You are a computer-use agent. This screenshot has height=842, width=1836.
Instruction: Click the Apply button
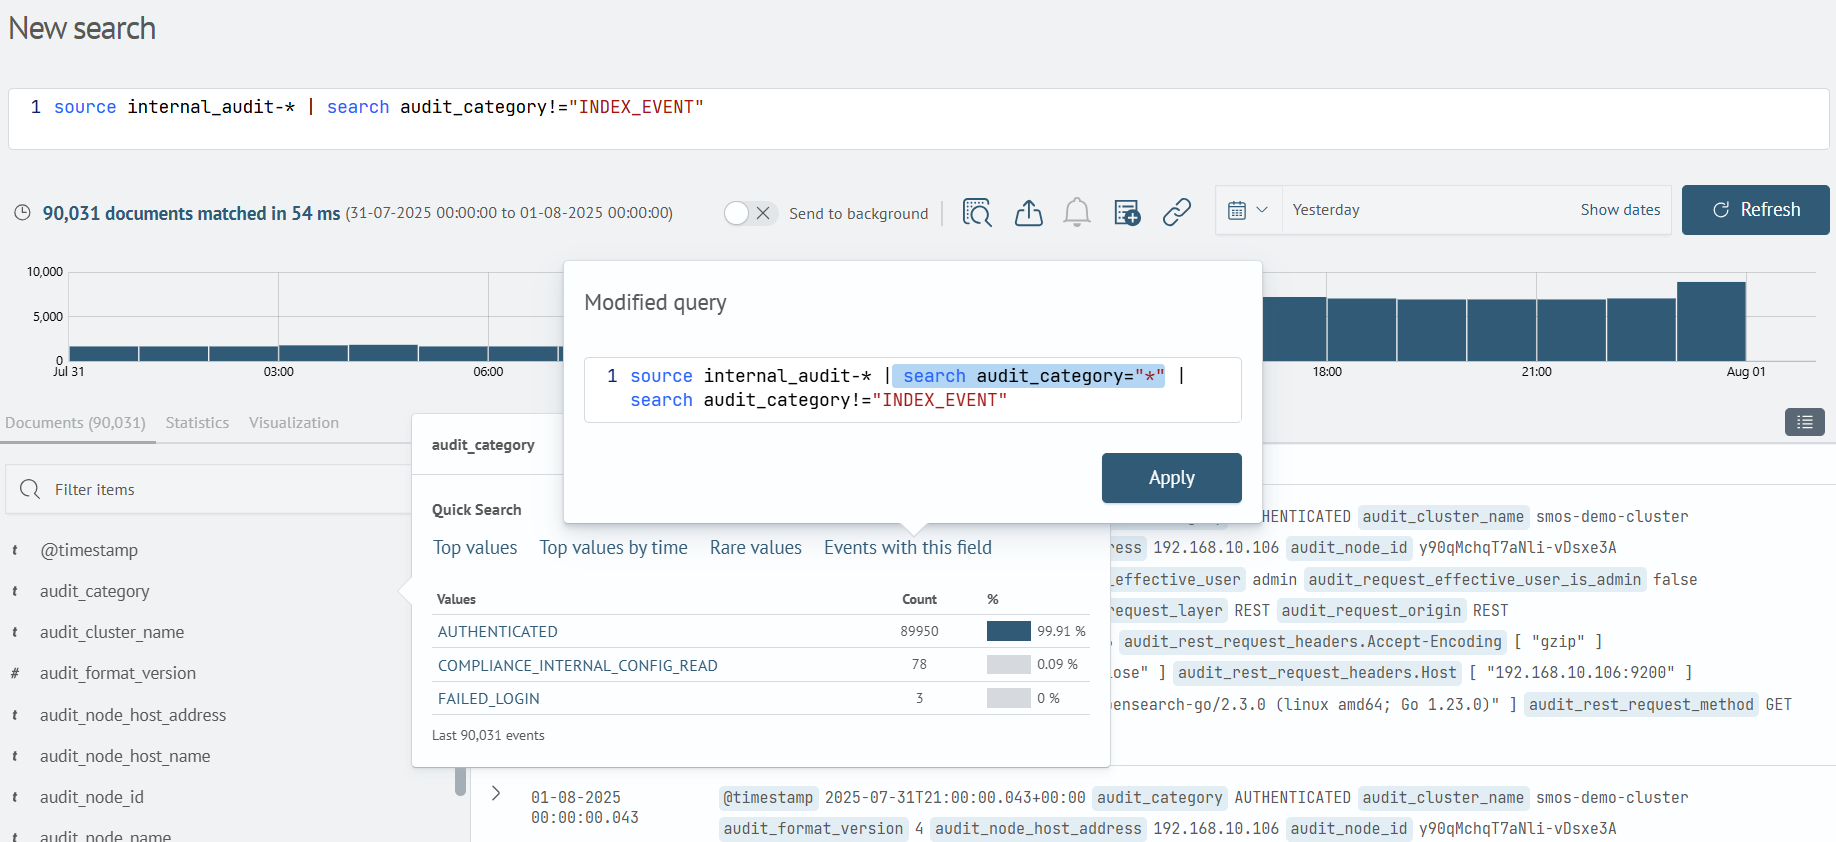(x=1172, y=478)
